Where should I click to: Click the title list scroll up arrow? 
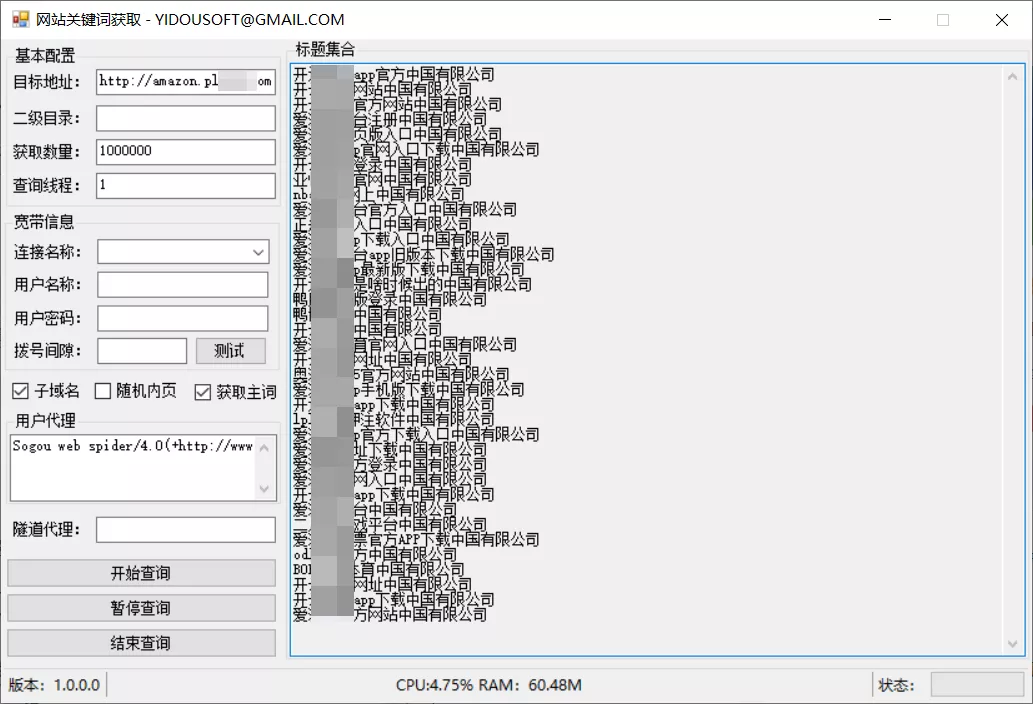[x=1013, y=76]
